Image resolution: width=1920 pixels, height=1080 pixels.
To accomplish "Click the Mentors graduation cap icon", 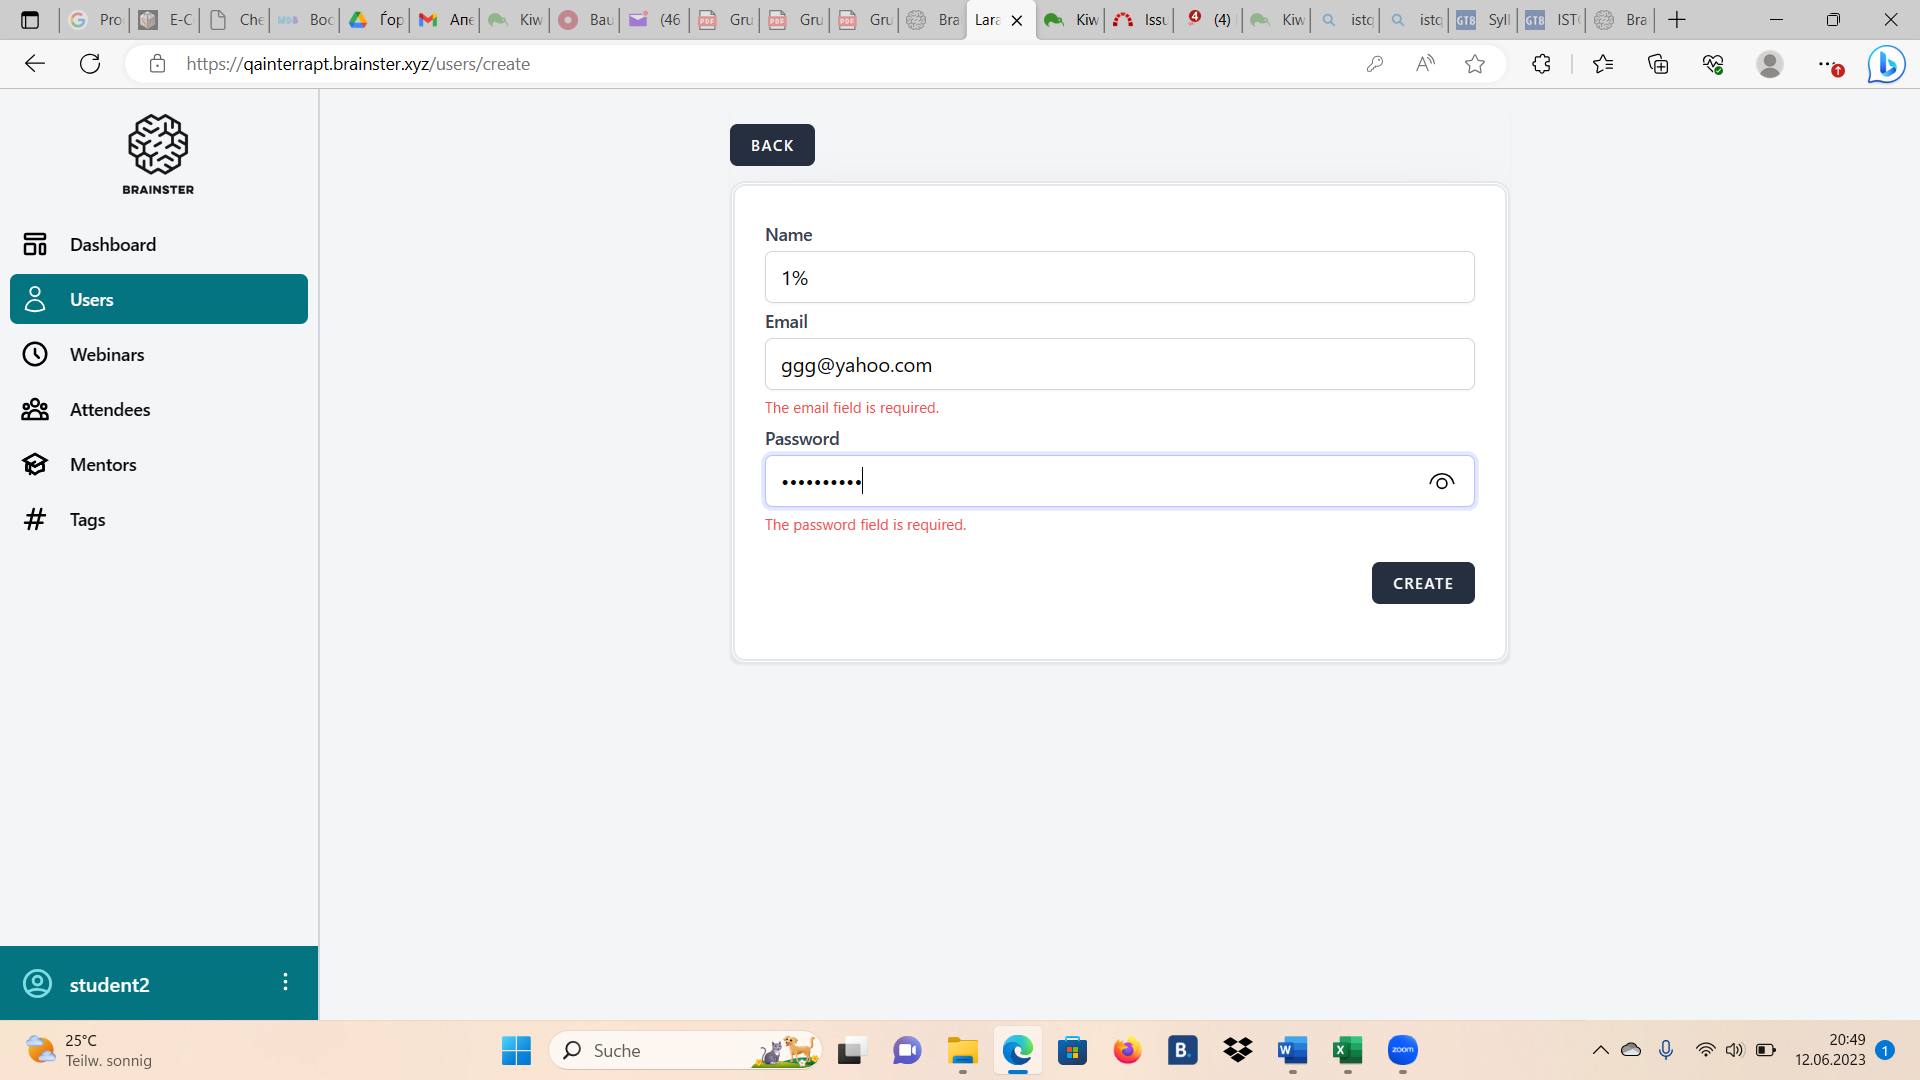I will (x=35, y=464).
